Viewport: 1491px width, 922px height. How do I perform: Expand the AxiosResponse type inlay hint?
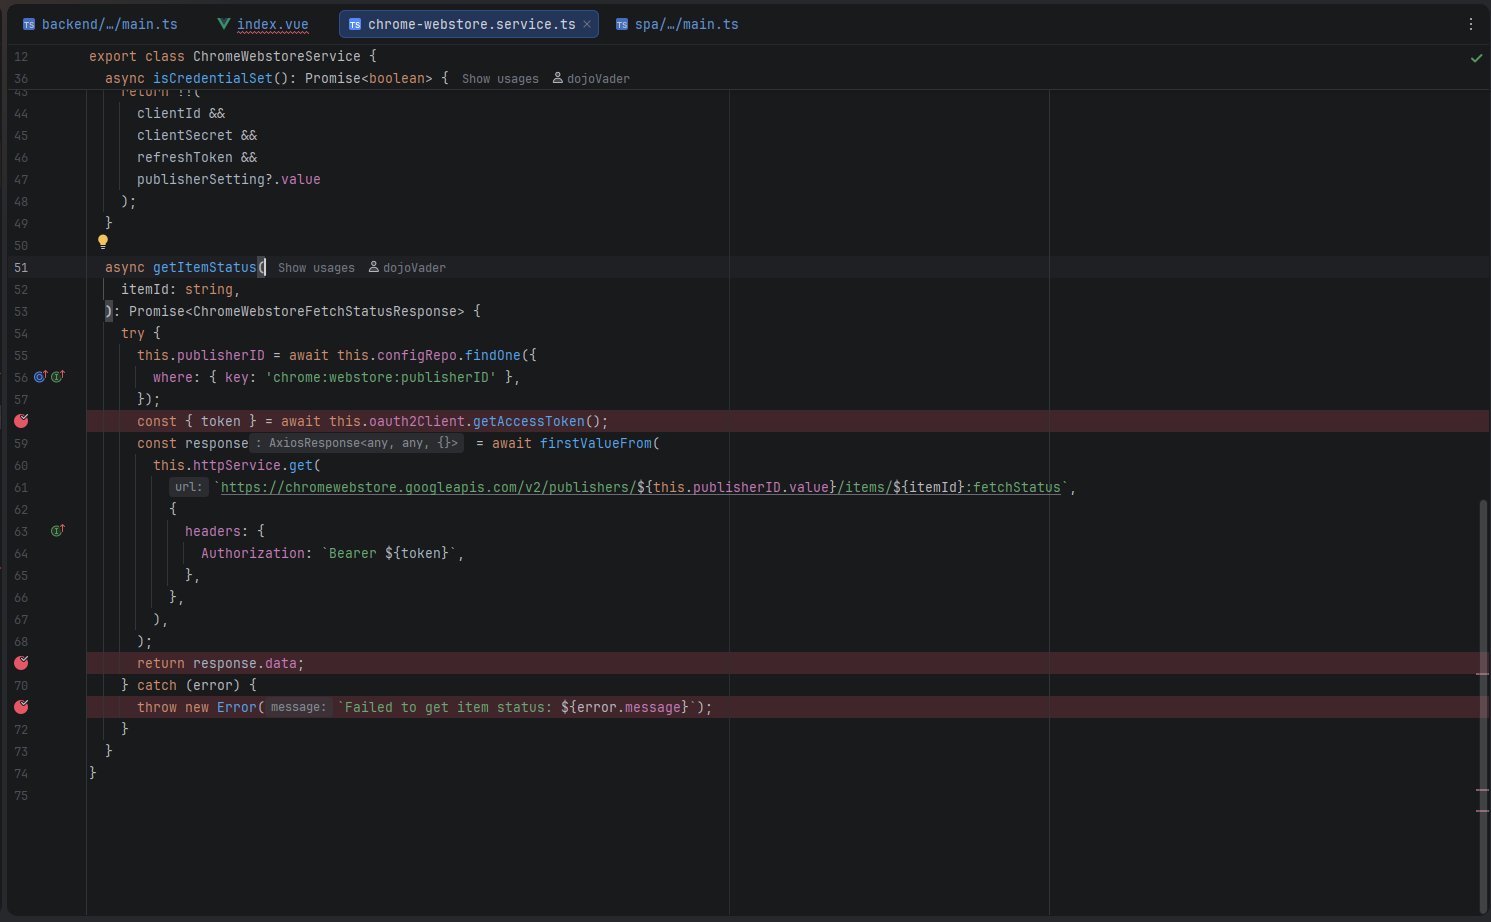(356, 443)
